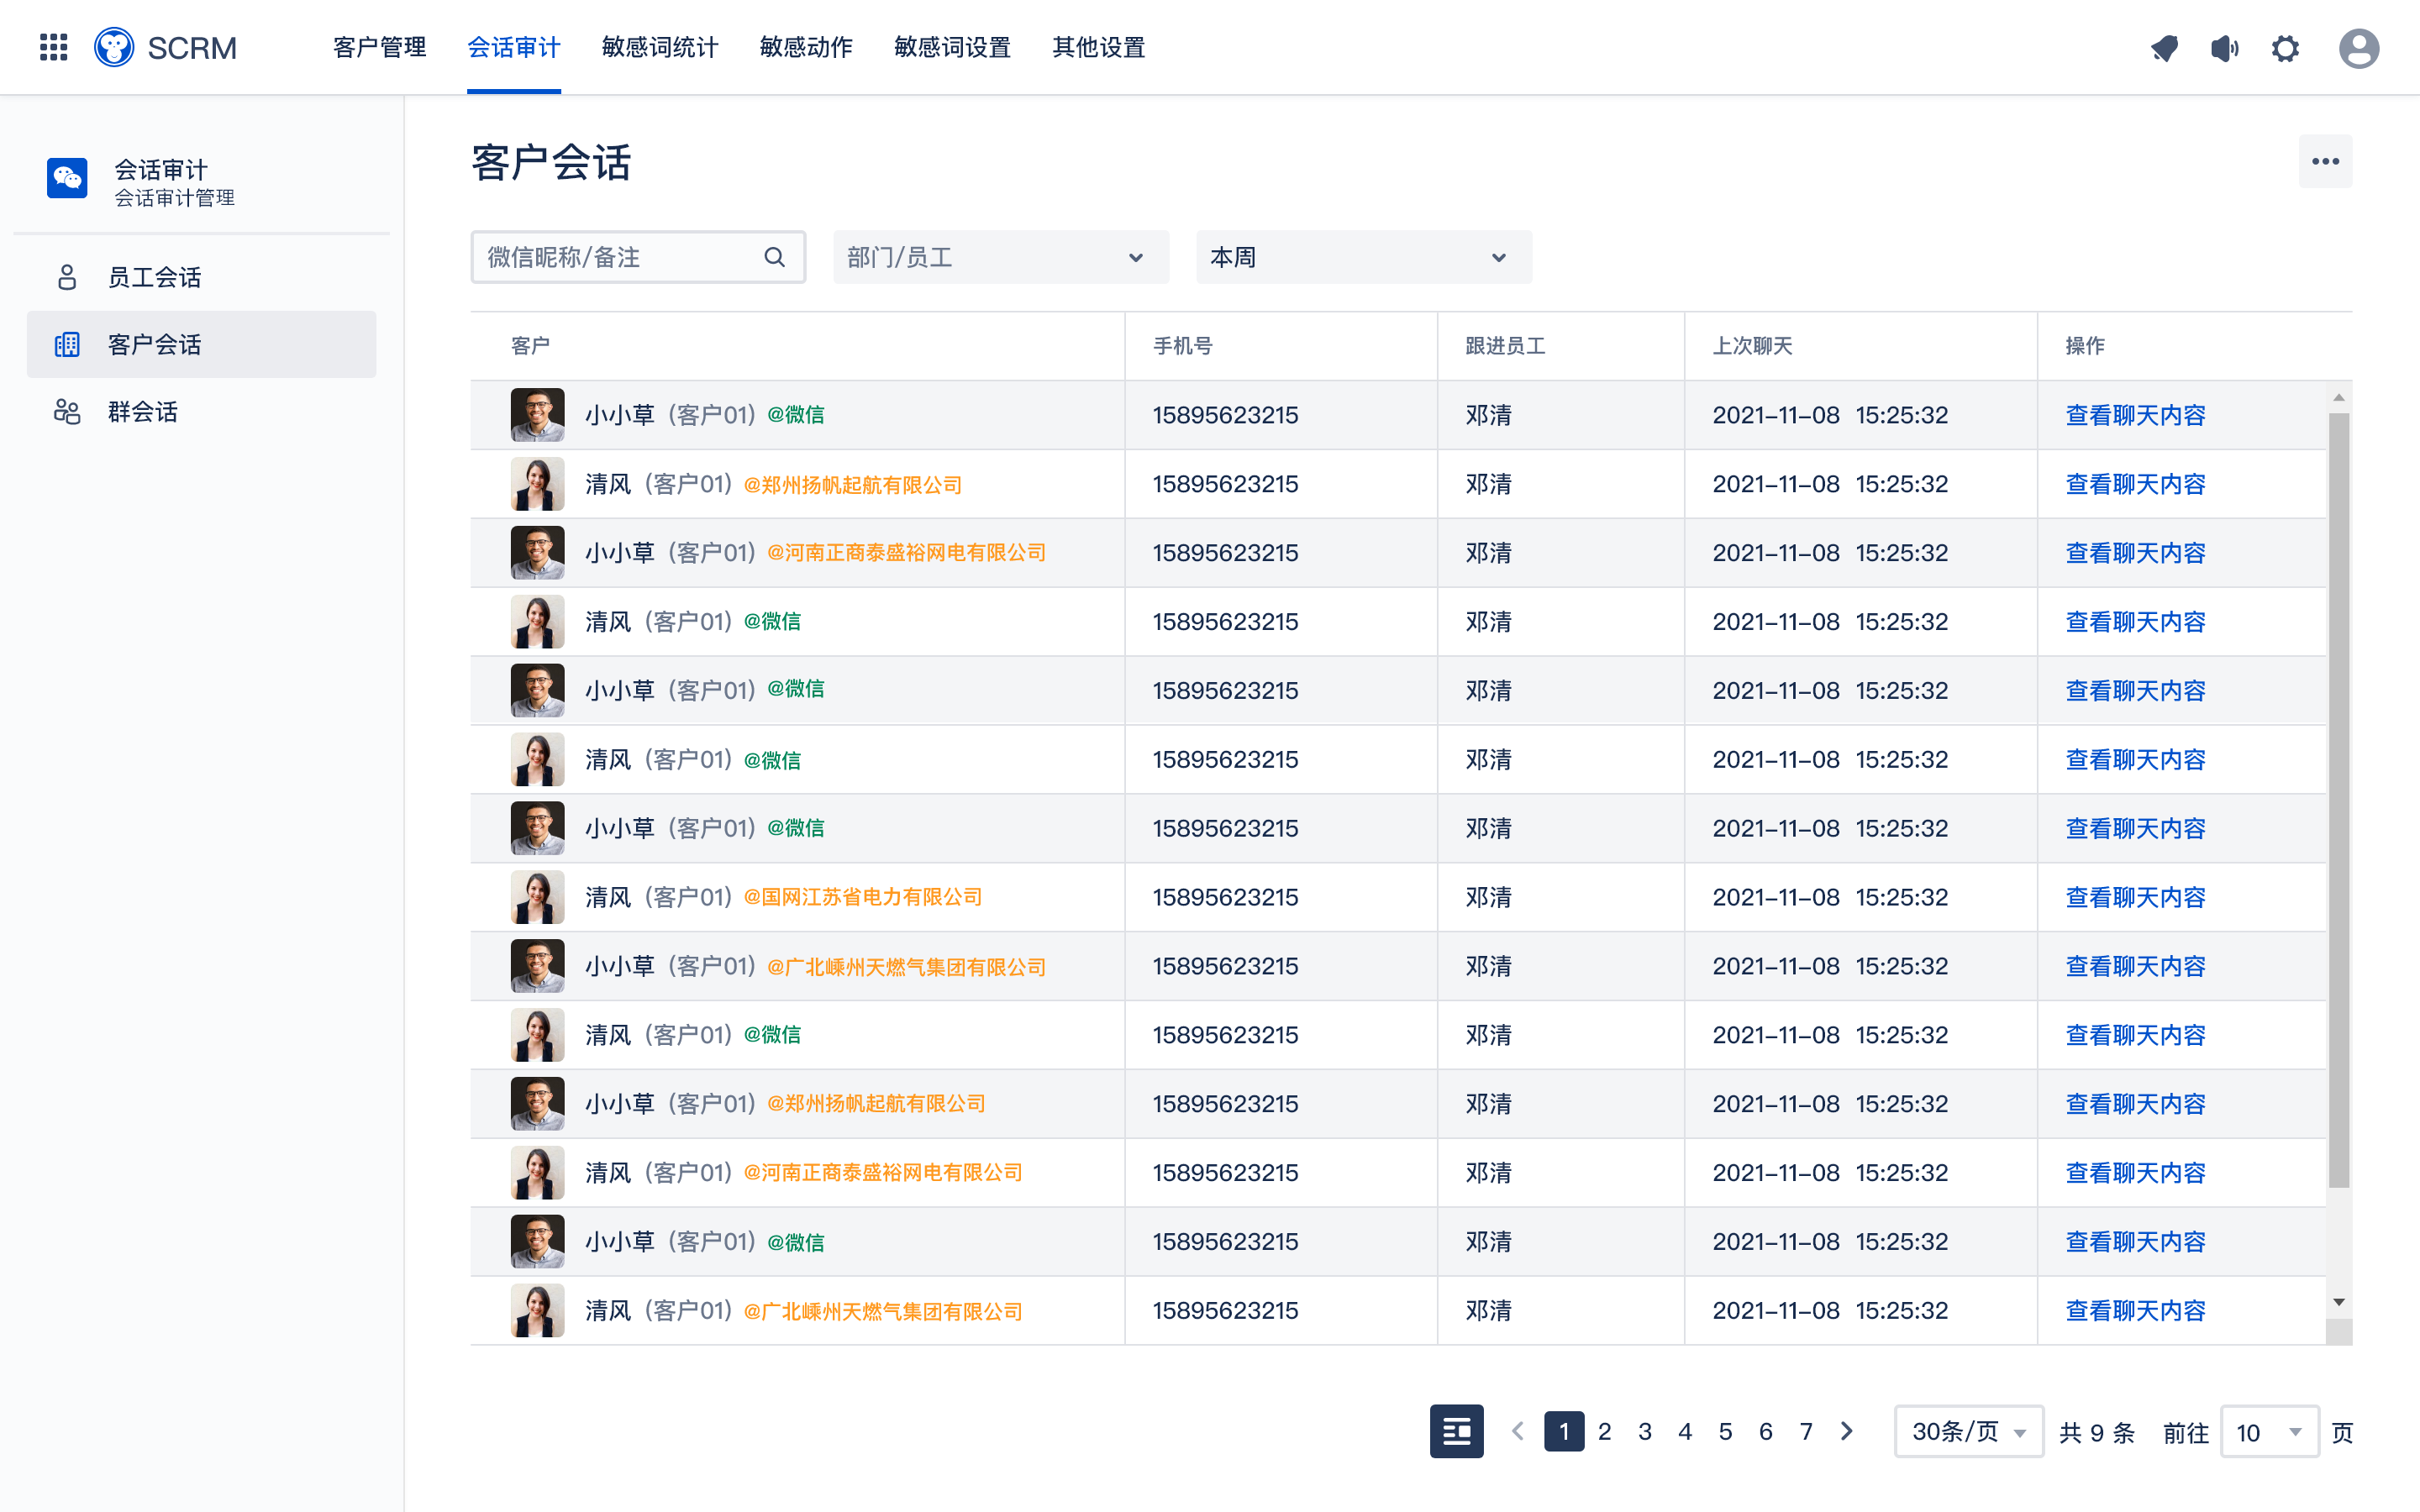Viewport: 2420px width, 1512px height.
Task: Go to page 5
Action: point(1725,1431)
